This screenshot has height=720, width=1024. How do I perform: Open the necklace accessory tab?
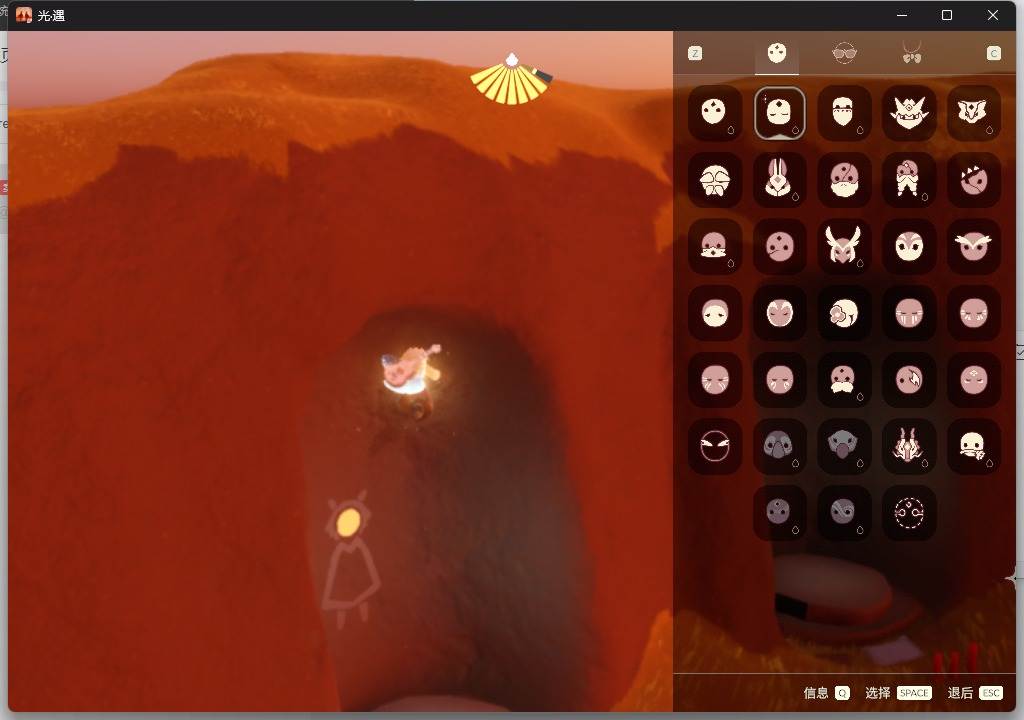pos(912,53)
